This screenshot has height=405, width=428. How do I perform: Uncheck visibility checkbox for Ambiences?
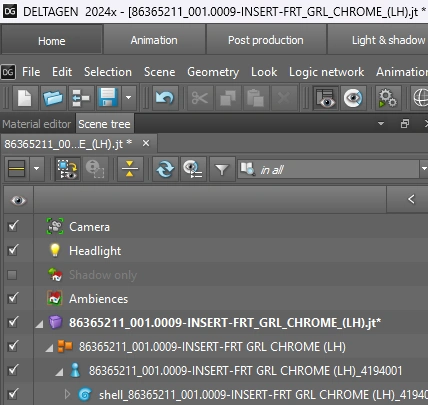pyautogui.click(x=13, y=298)
